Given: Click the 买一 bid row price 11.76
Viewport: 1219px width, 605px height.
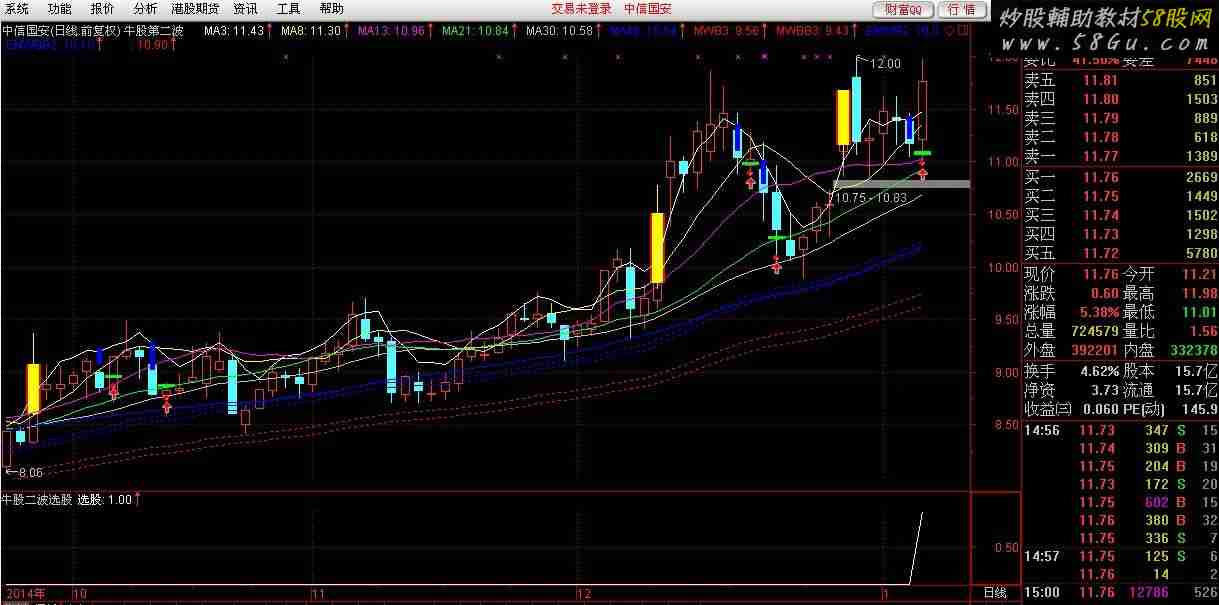Looking at the screenshot, I should pyautogui.click(x=1100, y=177).
